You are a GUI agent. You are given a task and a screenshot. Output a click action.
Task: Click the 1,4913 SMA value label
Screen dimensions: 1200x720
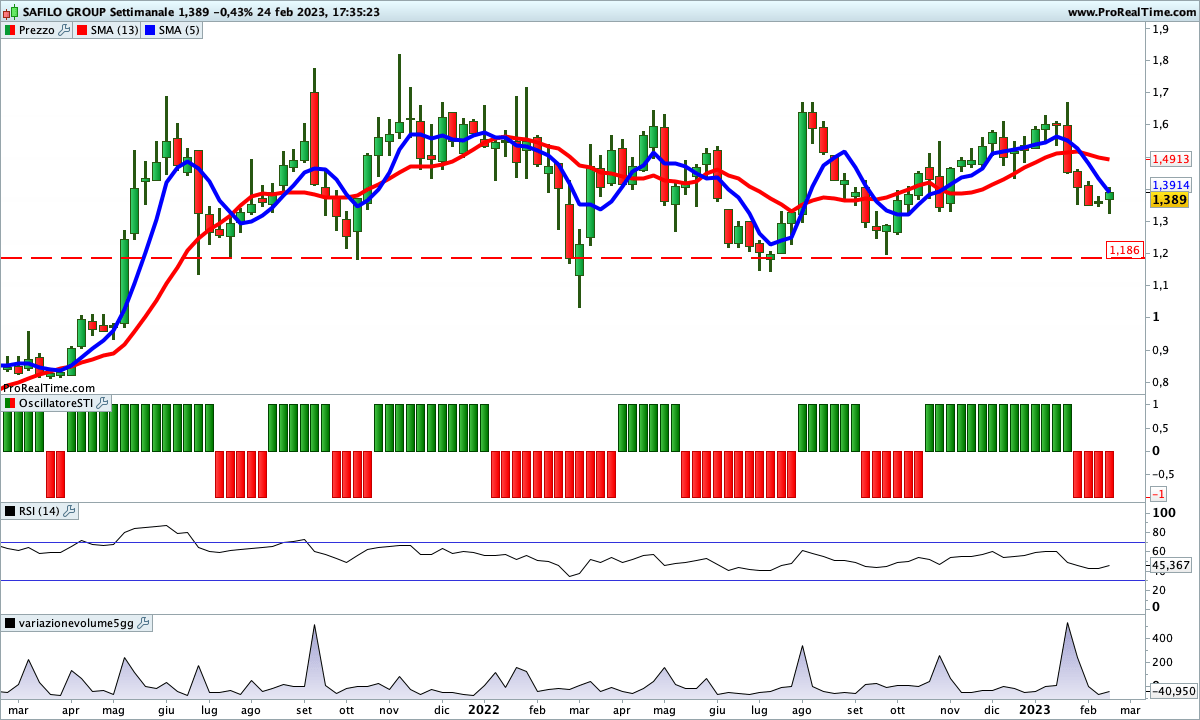point(1169,159)
